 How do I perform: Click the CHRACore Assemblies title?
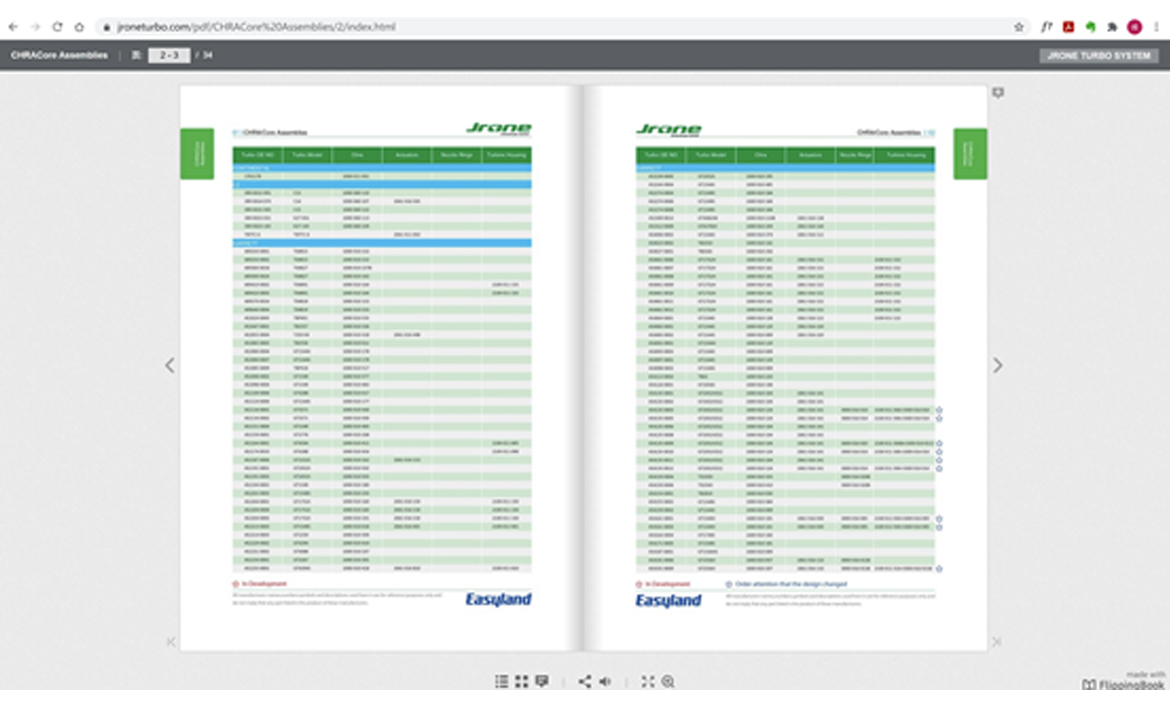click(59, 55)
